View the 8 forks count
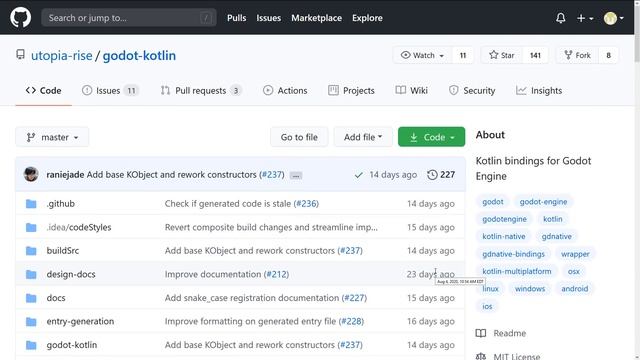The height and width of the screenshot is (360, 640). tap(608, 55)
